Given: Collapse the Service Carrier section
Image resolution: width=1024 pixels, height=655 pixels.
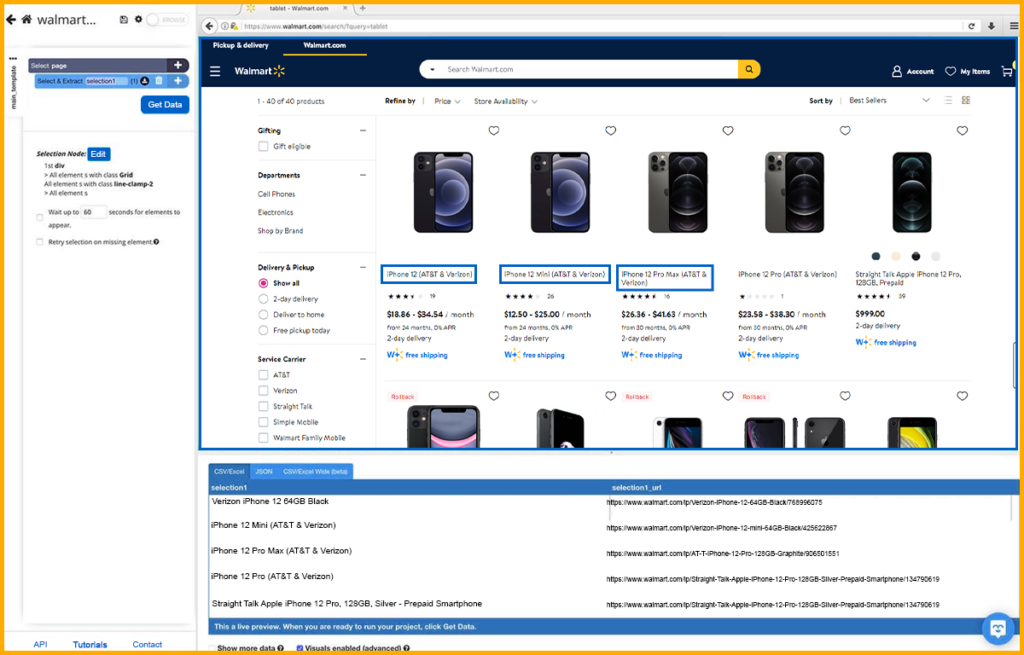Looking at the screenshot, I should [x=363, y=359].
